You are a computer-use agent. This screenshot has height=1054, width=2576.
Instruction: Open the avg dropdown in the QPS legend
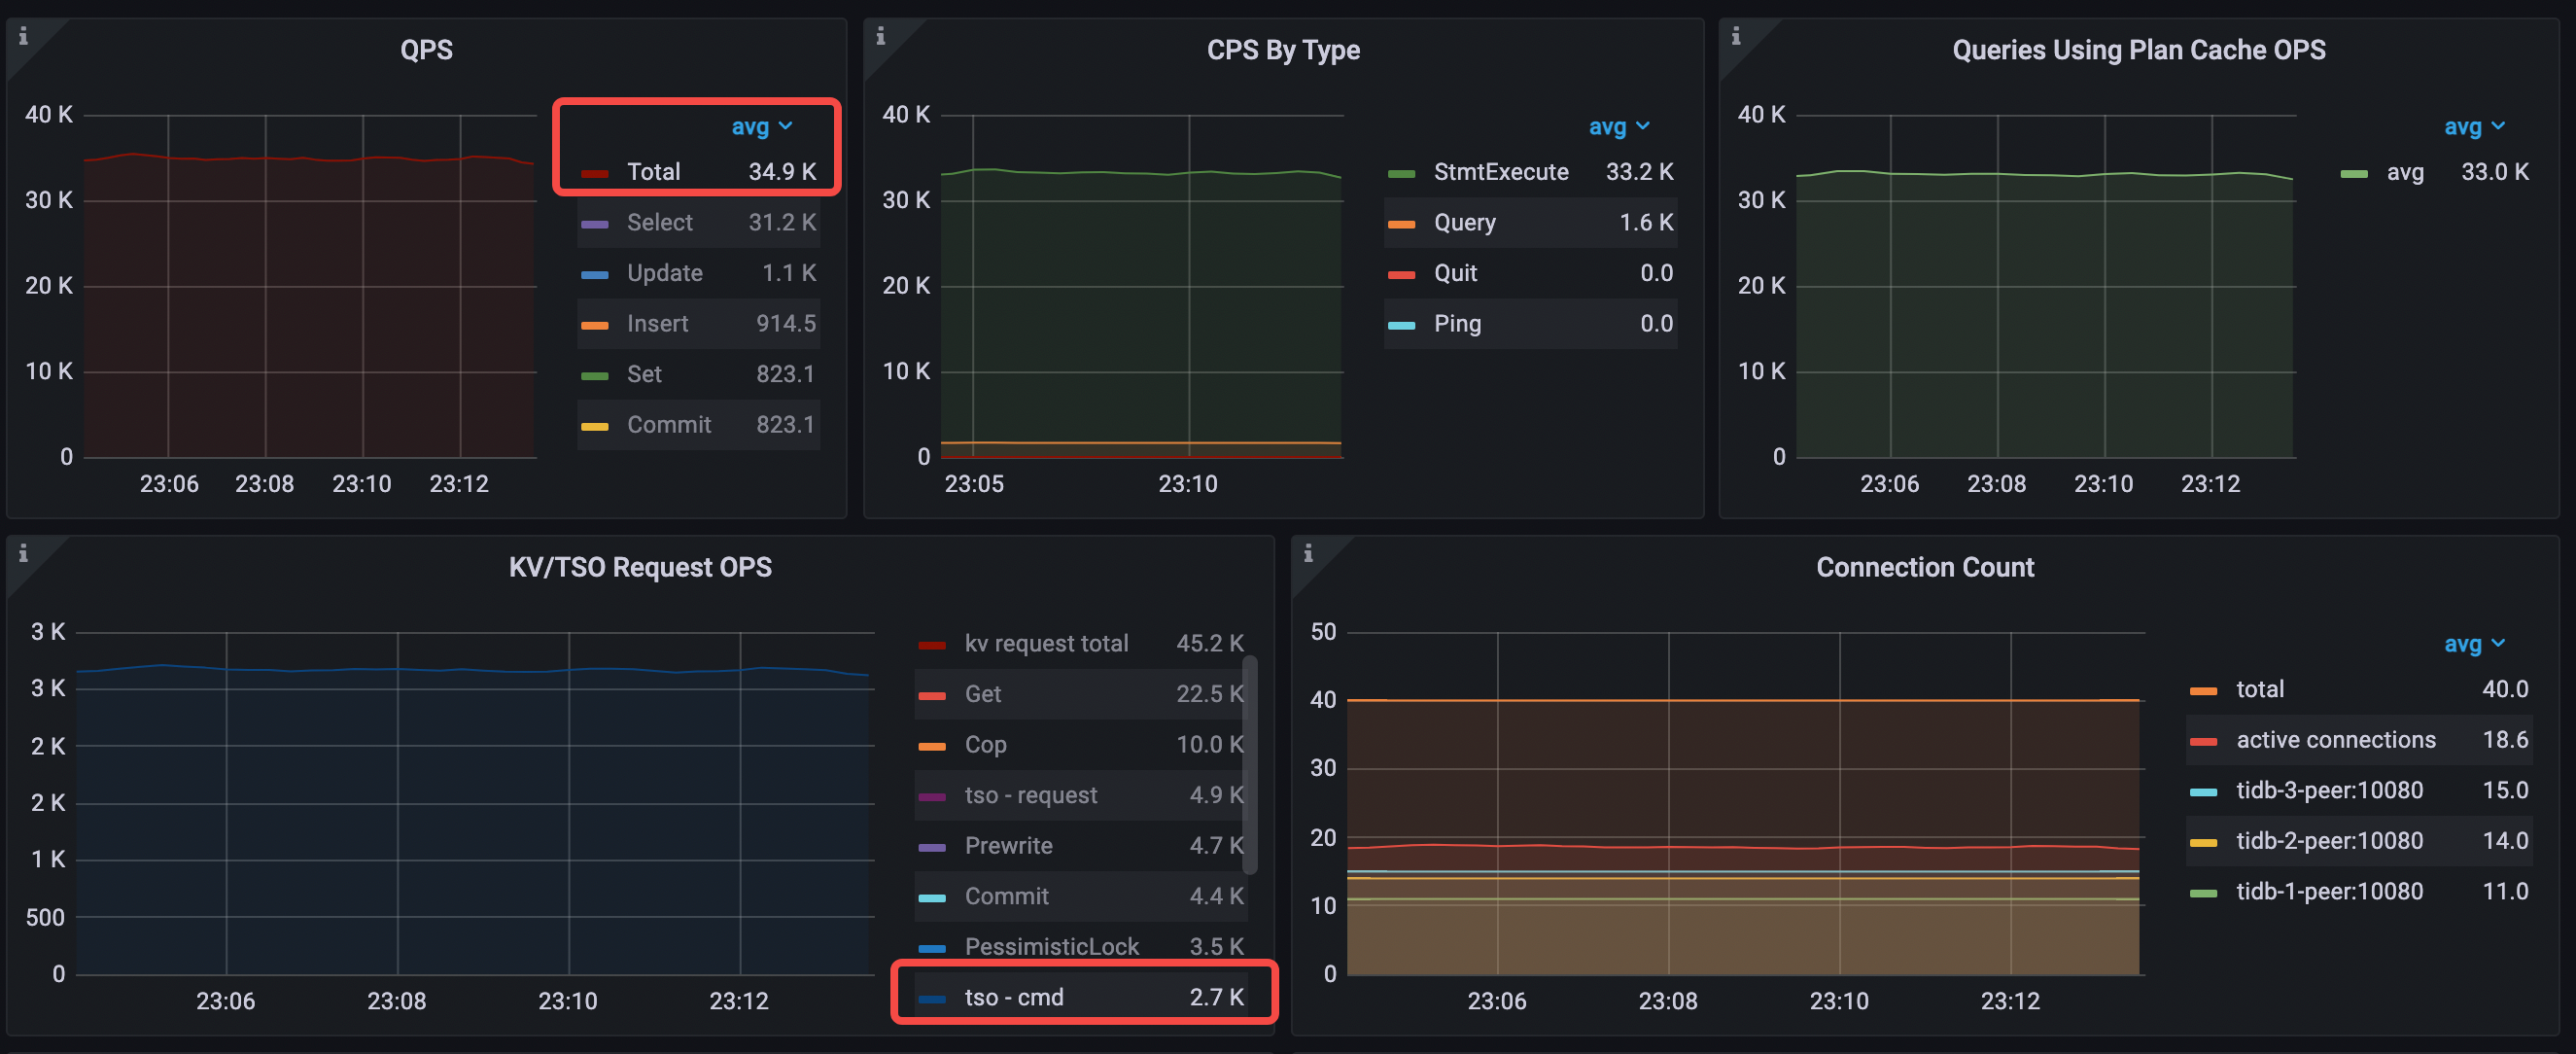762,126
